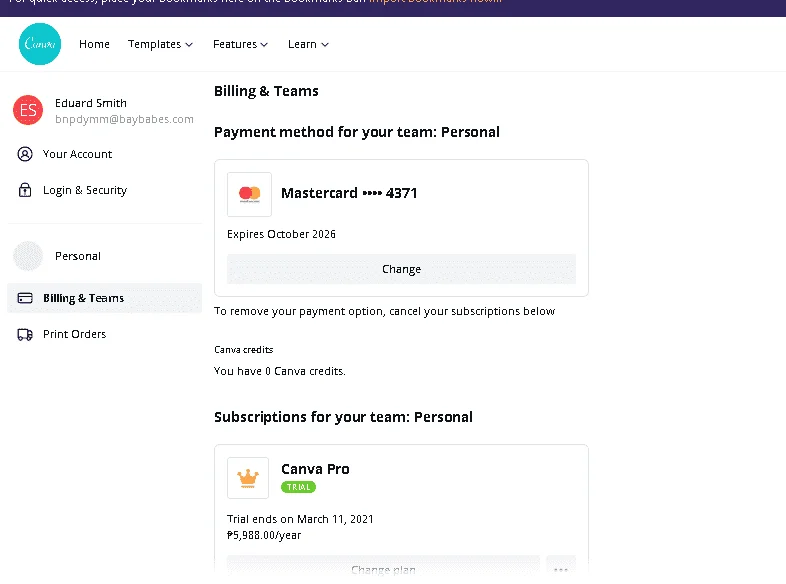Screen dimensions: 786x584
Task: Expand the Features dropdown
Action: (241, 44)
